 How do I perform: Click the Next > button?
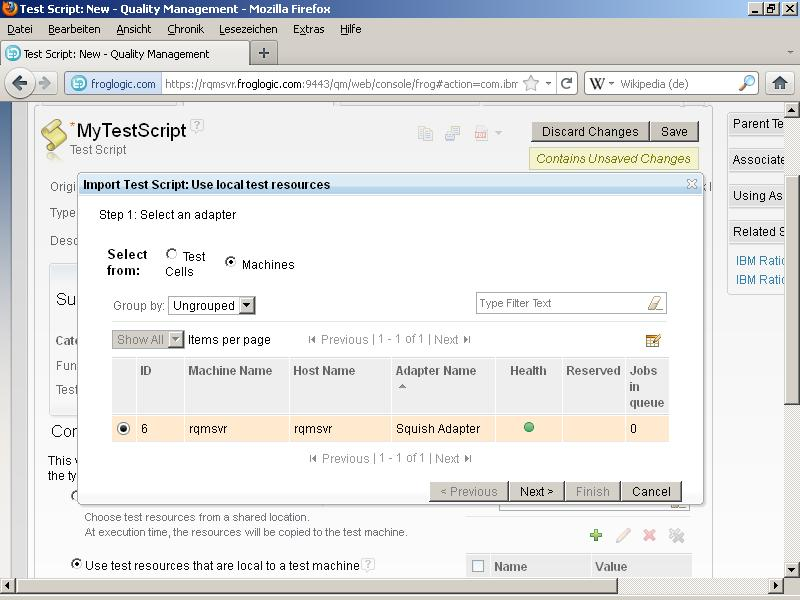tap(536, 491)
